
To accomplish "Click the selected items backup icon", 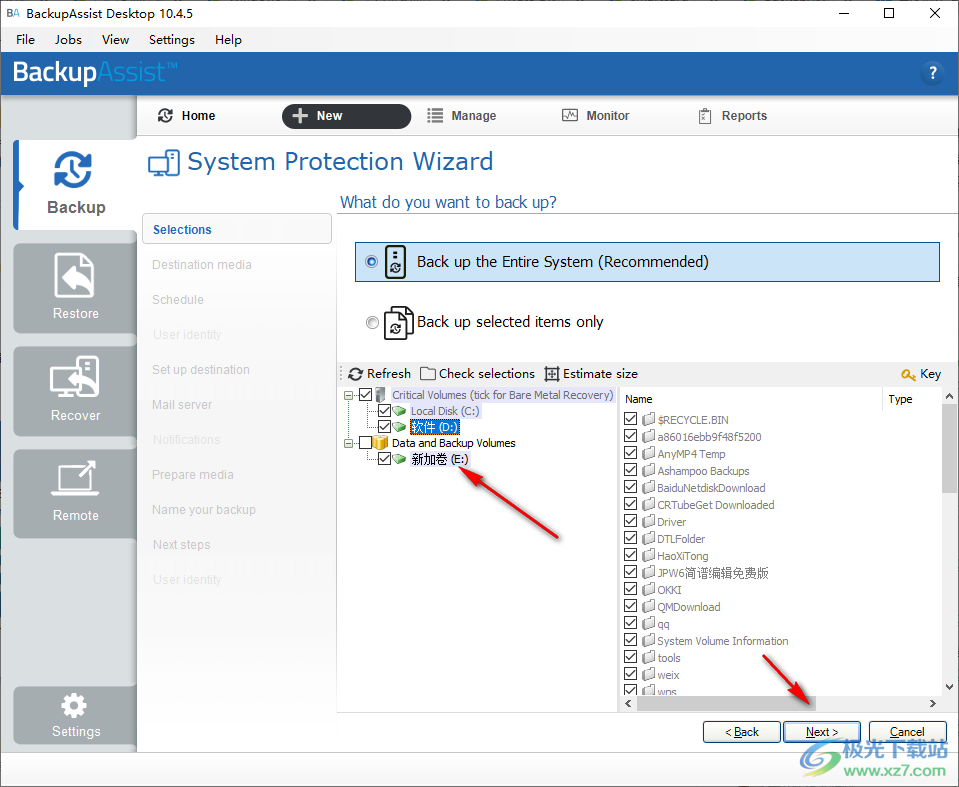I will coord(398,322).
